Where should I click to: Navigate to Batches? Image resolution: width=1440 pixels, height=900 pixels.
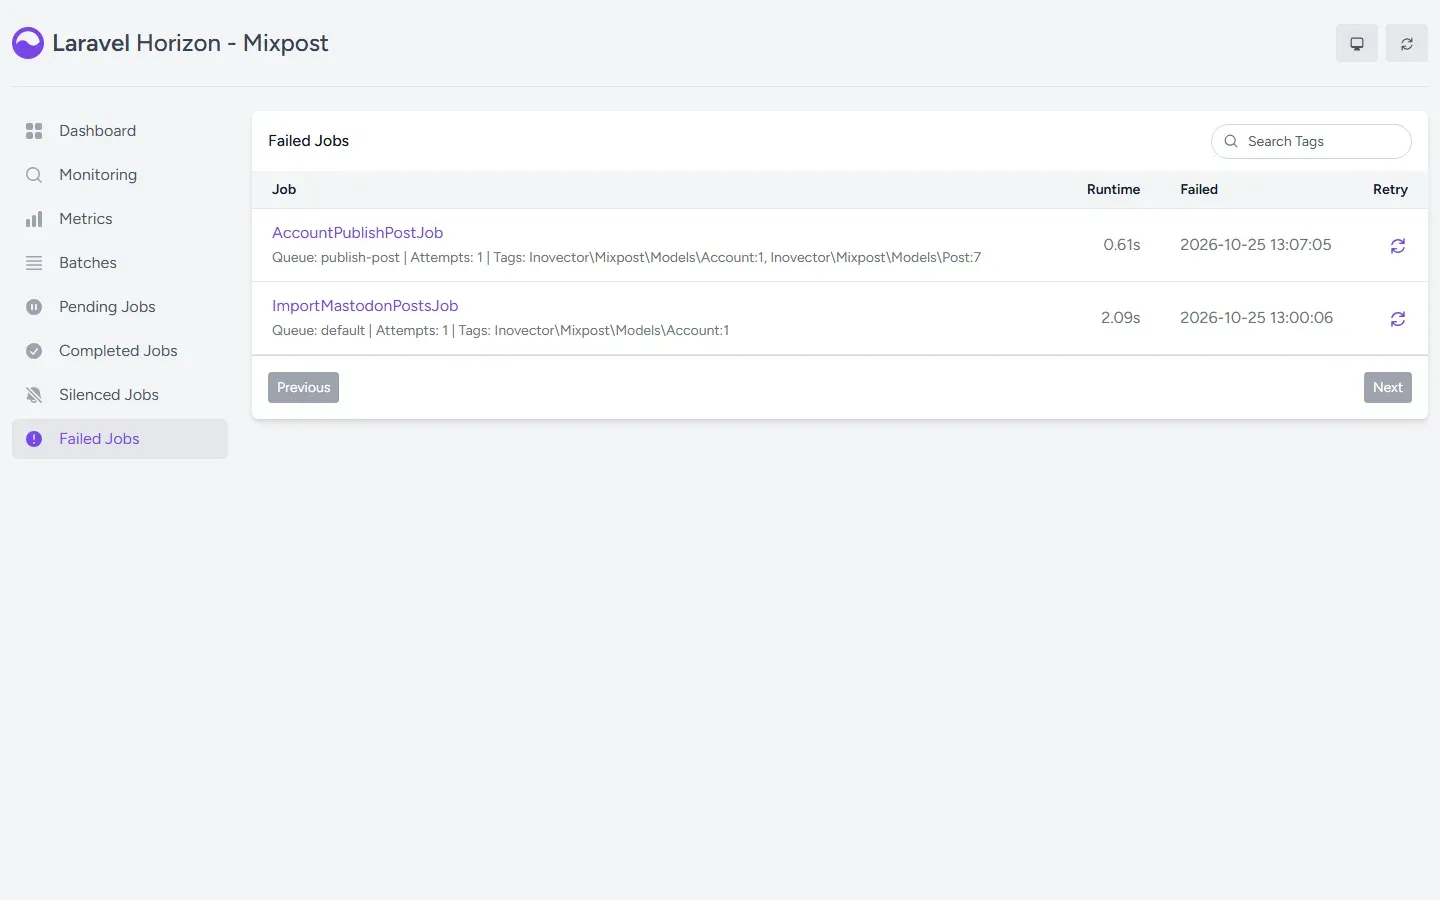point(120,263)
